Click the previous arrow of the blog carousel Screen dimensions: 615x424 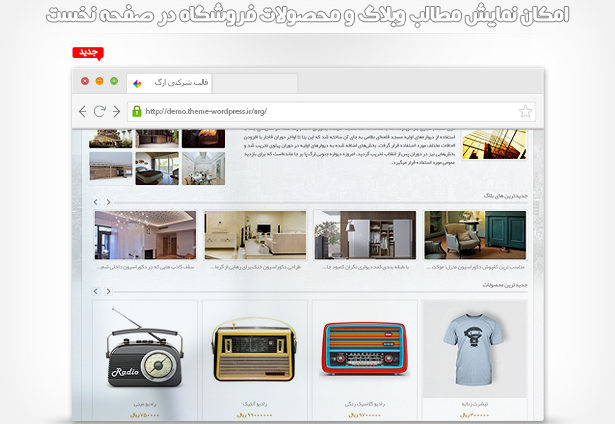coord(94,203)
